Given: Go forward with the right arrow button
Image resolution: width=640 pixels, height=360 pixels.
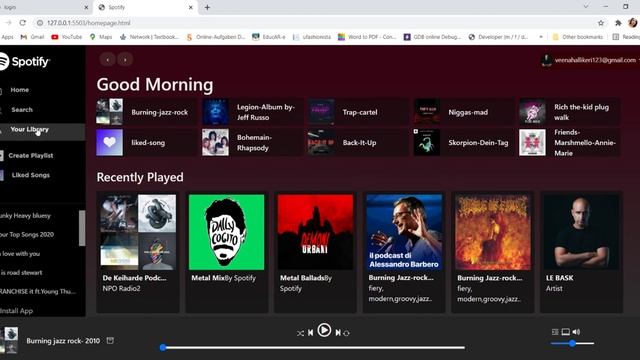Looking at the screenshot, I should coord(125,60).
